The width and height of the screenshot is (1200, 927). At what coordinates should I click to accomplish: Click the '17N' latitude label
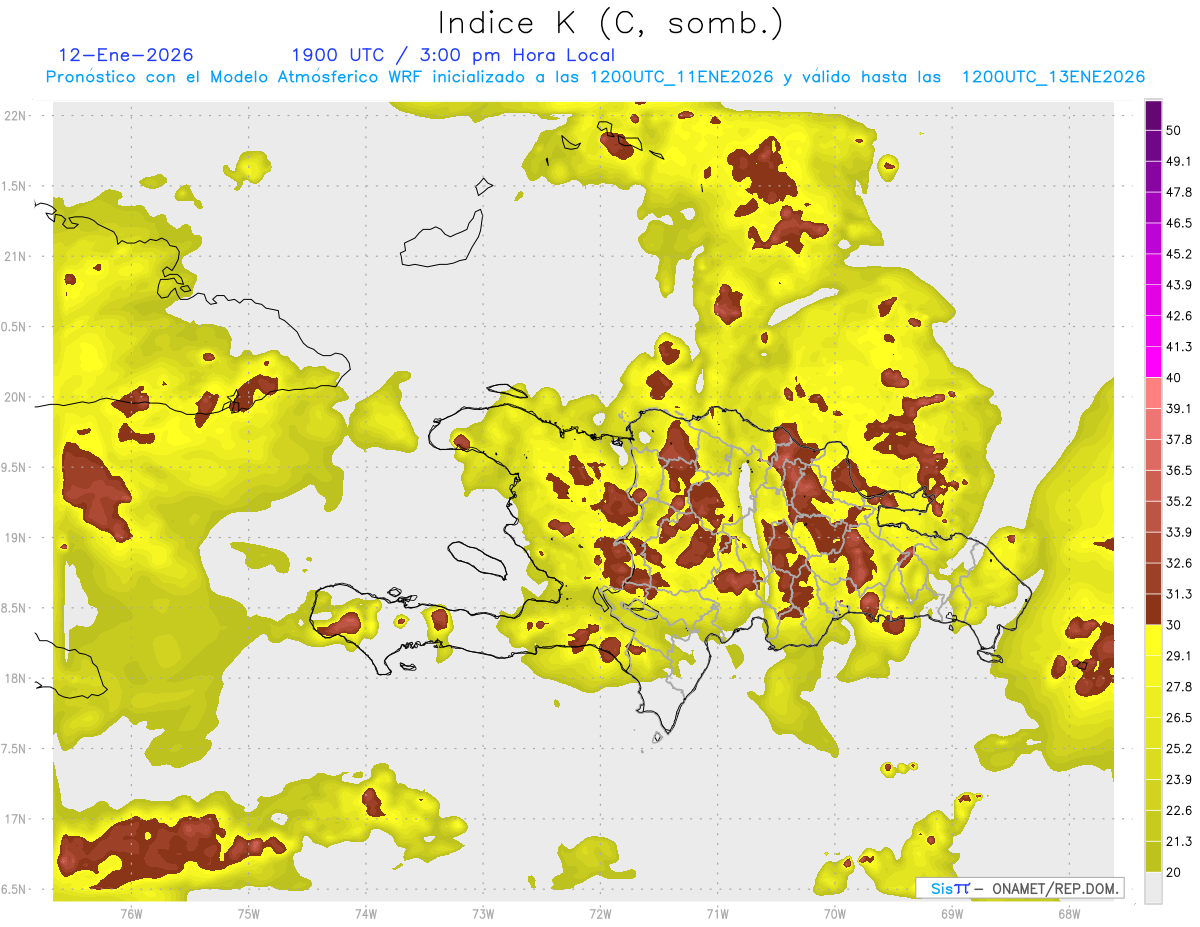tap(17, 819)
